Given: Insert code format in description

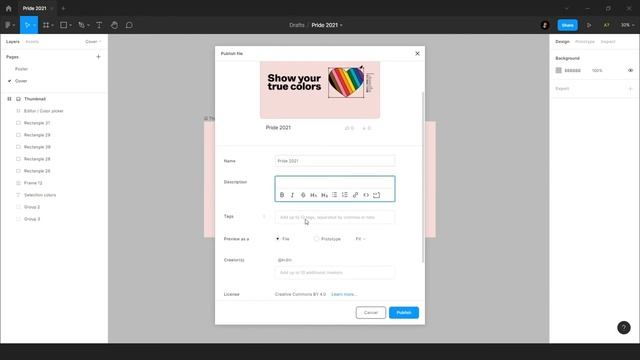Looking at the screenshot, I should point(366,195).
